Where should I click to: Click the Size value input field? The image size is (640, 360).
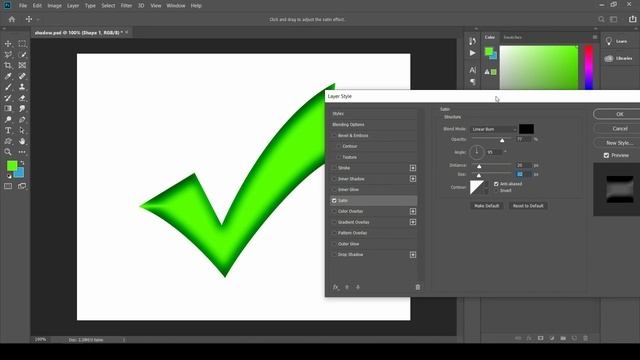[524, 174]
